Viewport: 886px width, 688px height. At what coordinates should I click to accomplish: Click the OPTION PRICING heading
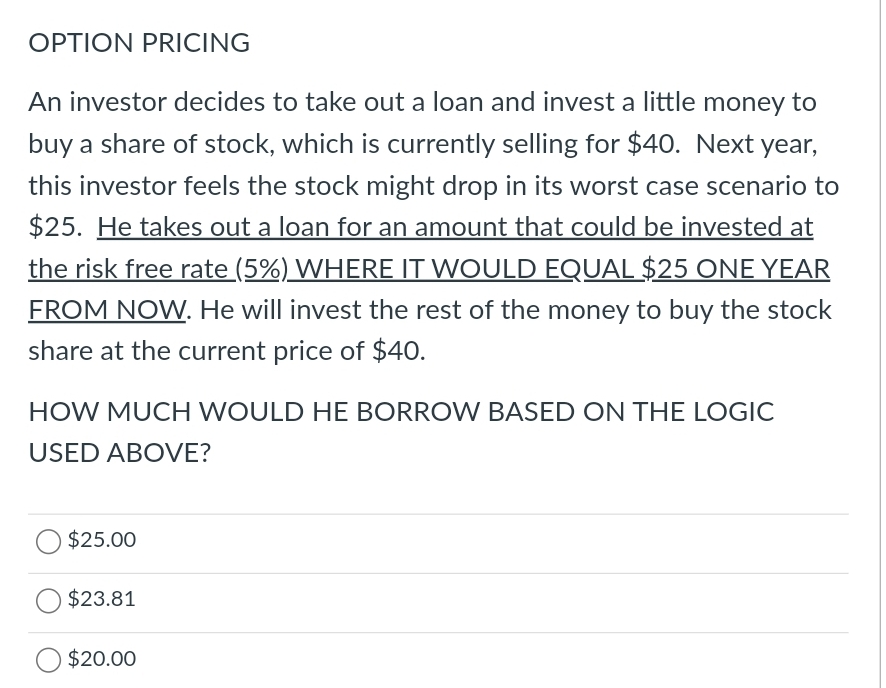(139, 43)
